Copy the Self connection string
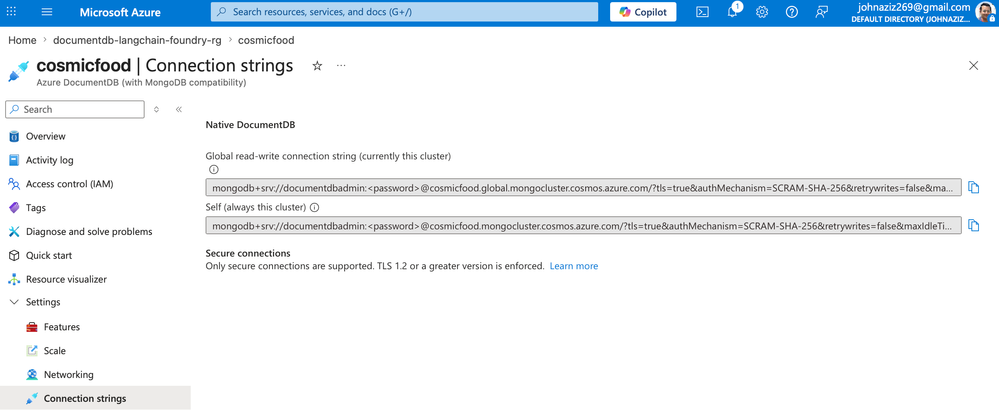The height and width of the screenshot is (414, 999). [974, 225]
